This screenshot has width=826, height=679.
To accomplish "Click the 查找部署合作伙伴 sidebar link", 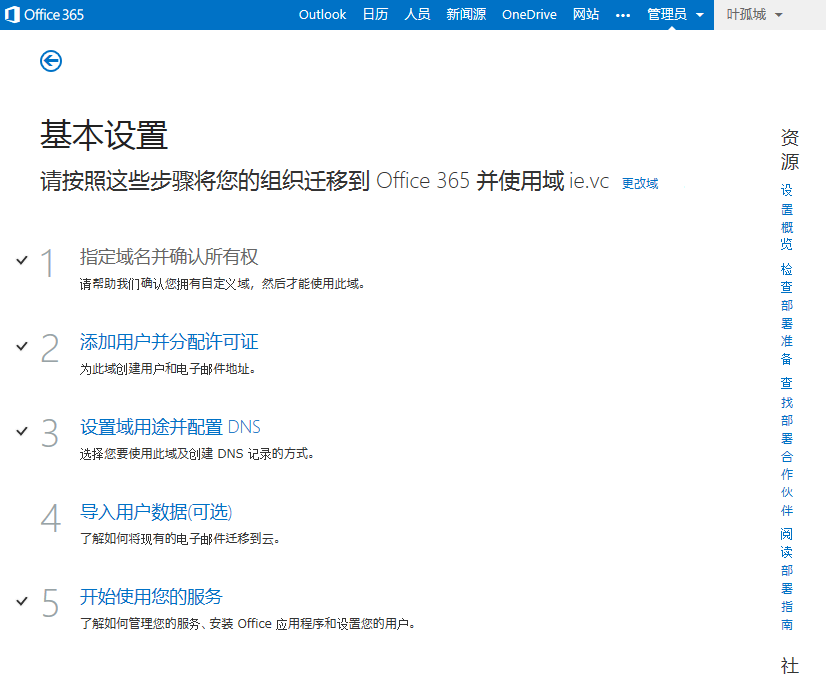I will (787, 446).
